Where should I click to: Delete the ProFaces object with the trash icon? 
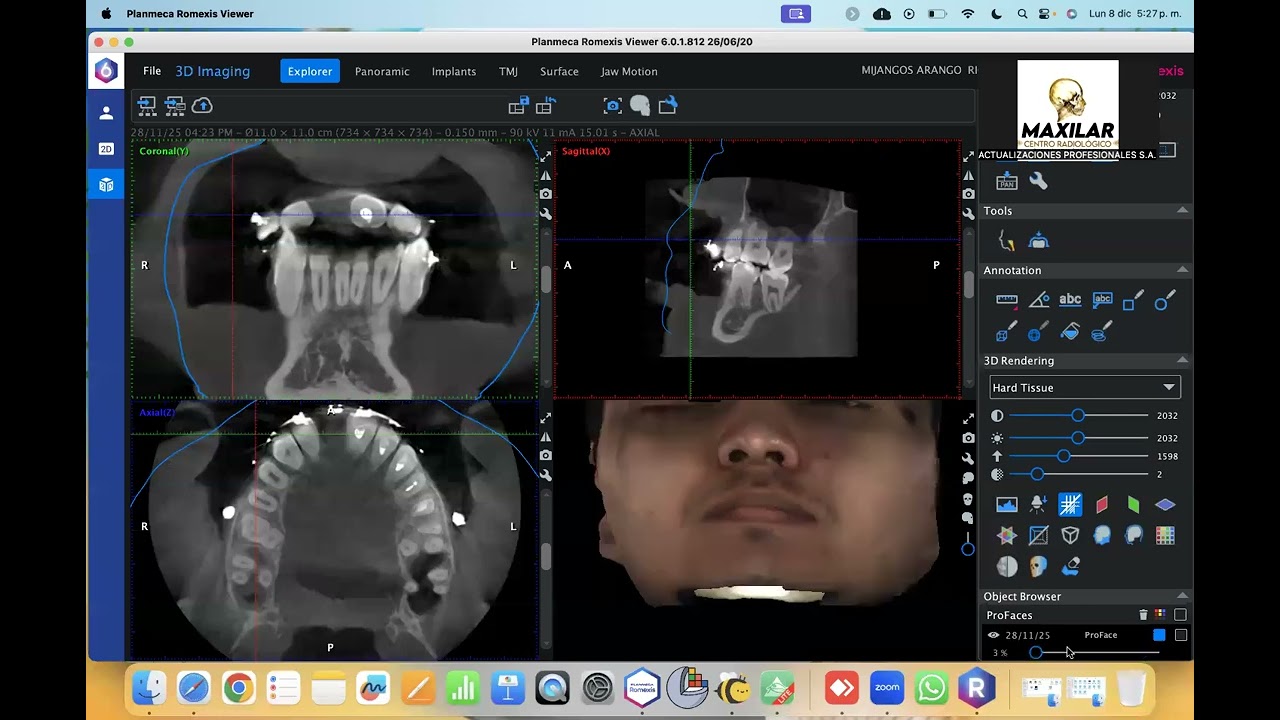click(x=1143, y=615)
